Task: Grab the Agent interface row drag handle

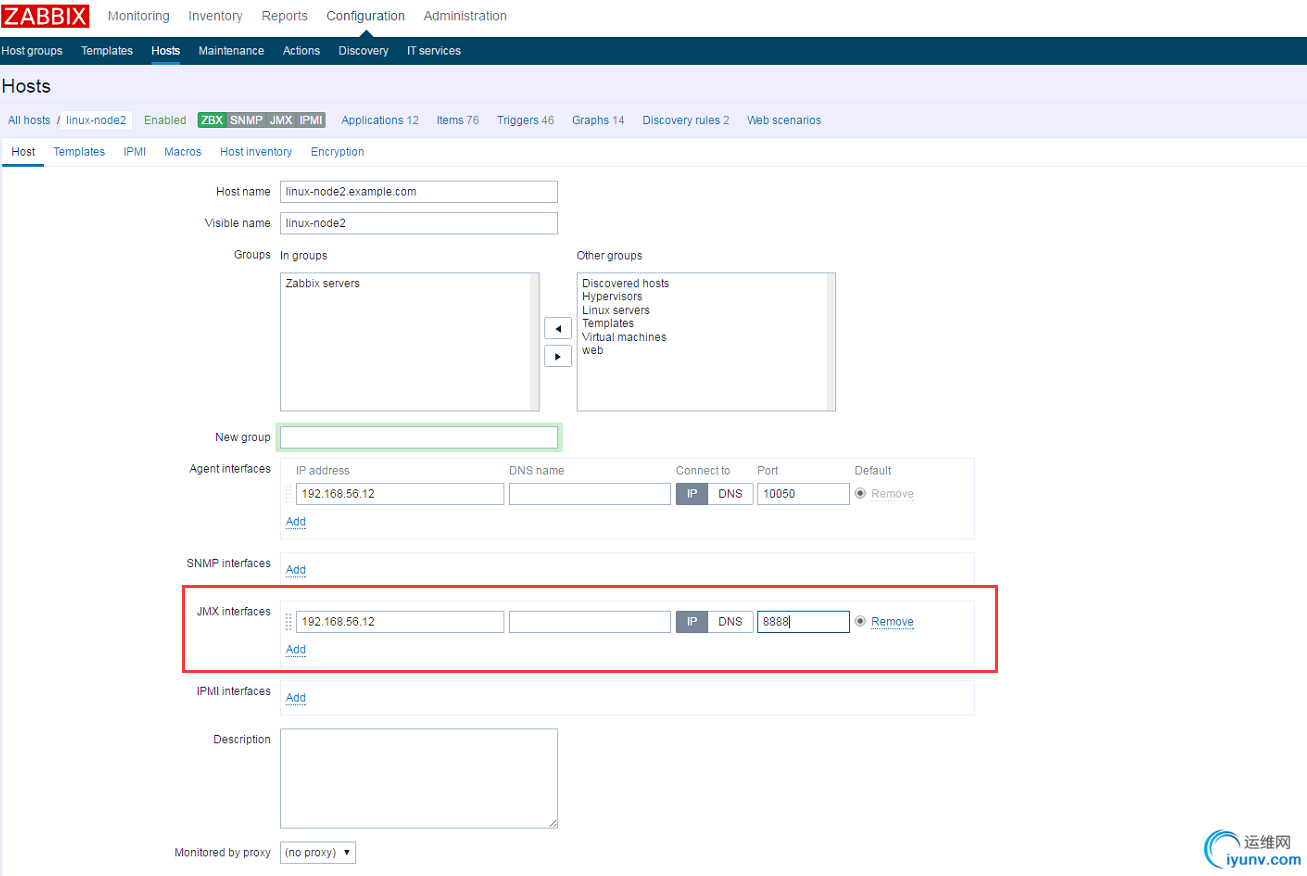Action: coord(289,494)
